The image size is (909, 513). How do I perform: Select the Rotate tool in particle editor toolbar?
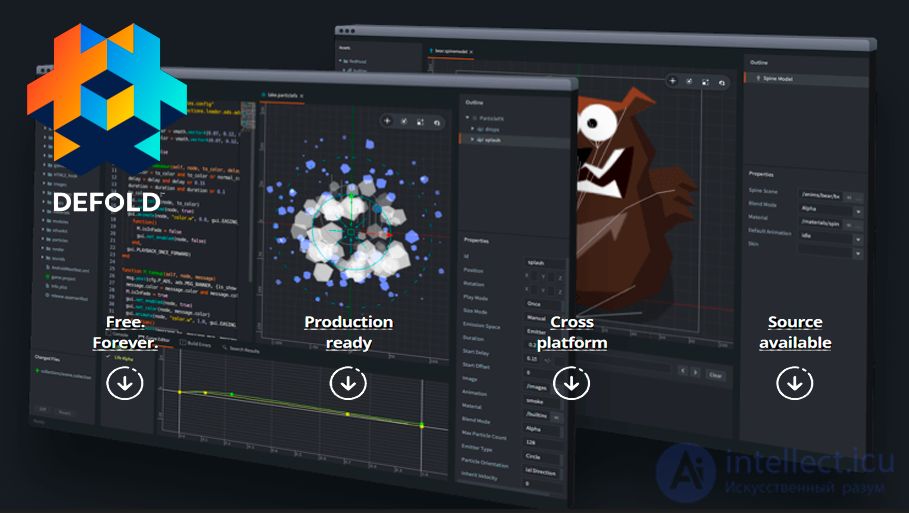pos(404,121)
